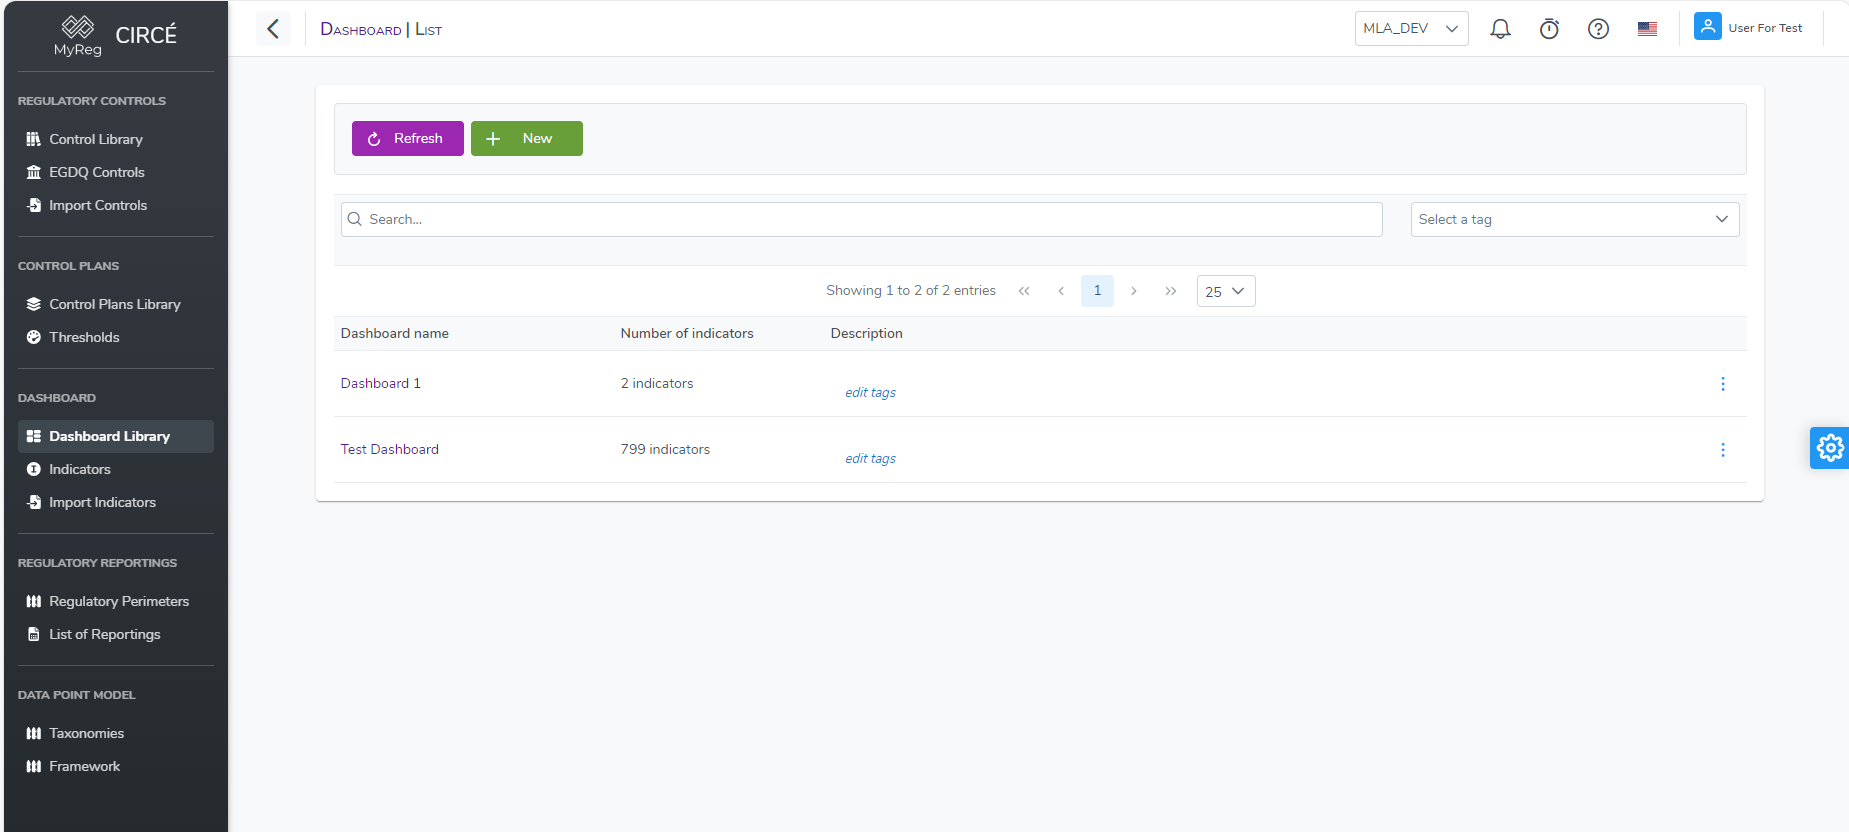1849x832 pixels.
Task: Select Dashboard Library in sidebar
Action: (116, 436)
